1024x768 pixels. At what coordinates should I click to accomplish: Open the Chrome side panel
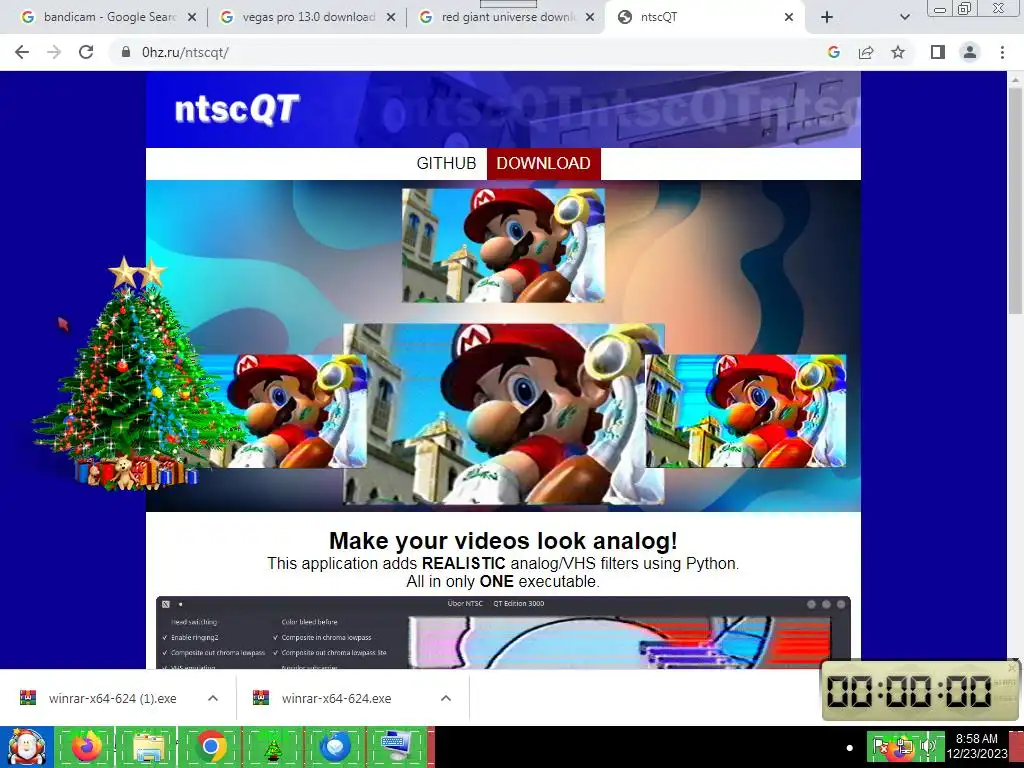coord(938,52)
